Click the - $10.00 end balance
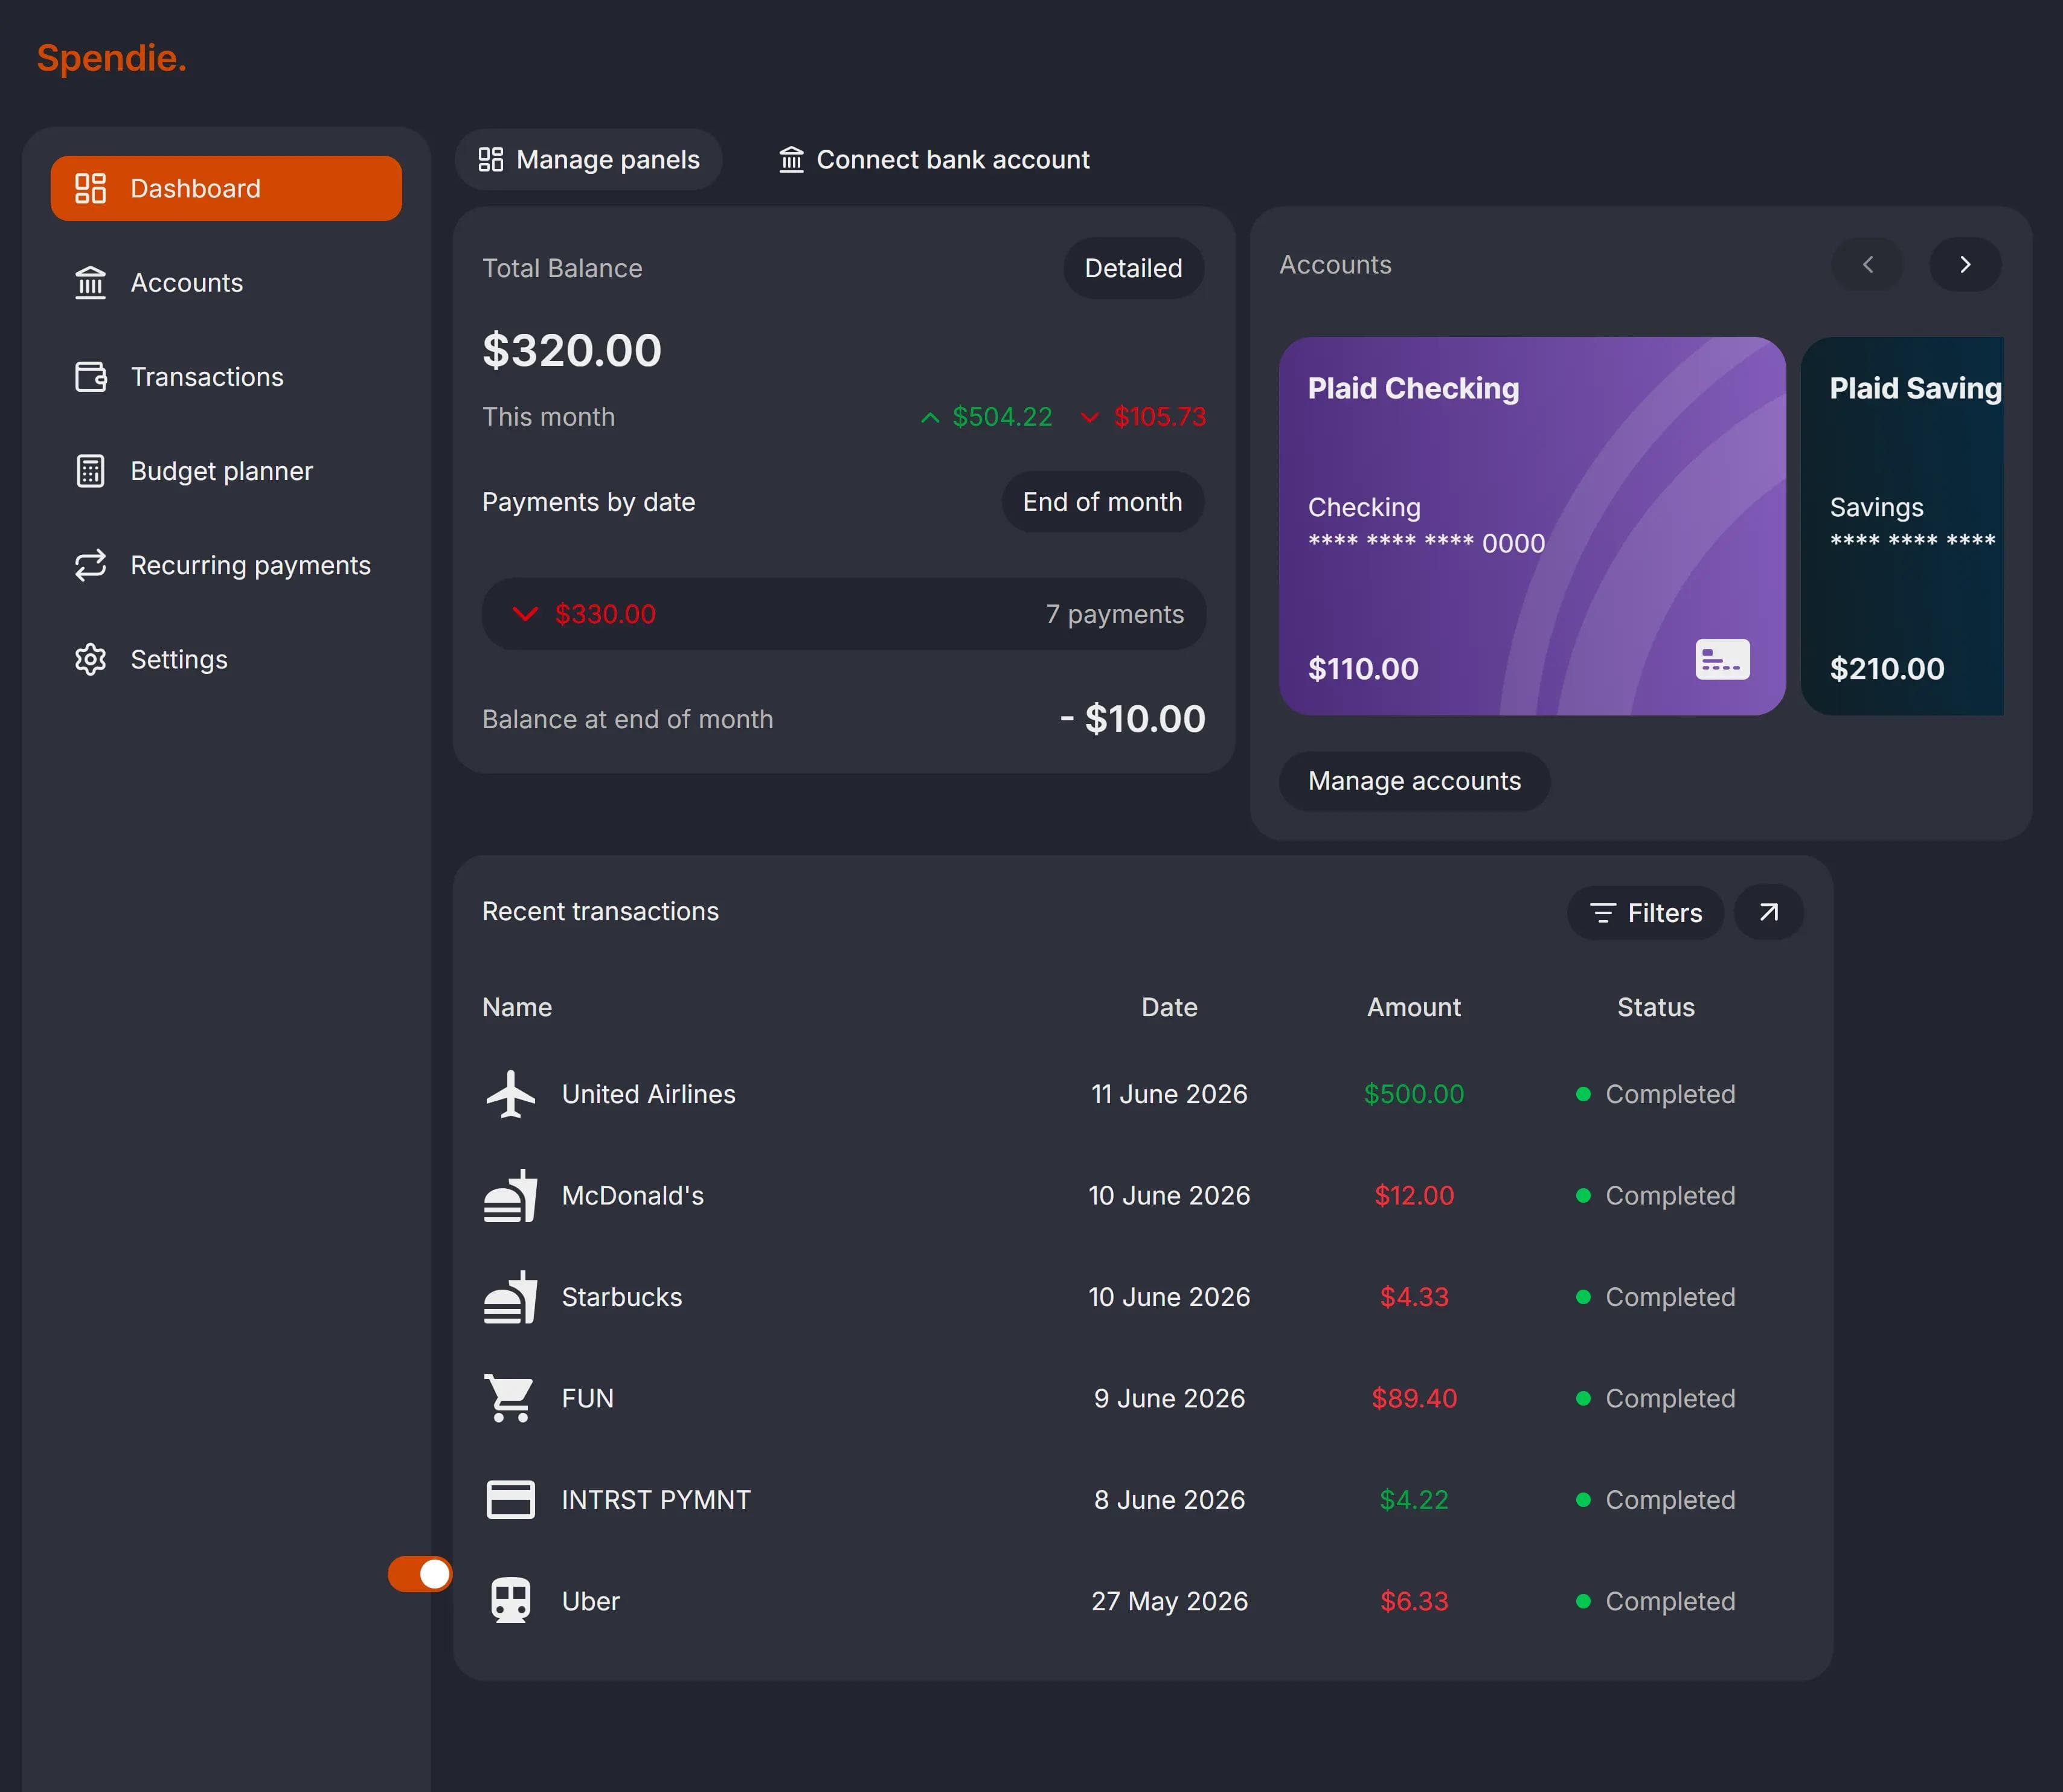Screen dimensions: 2063x1792 click(1132, 719)
